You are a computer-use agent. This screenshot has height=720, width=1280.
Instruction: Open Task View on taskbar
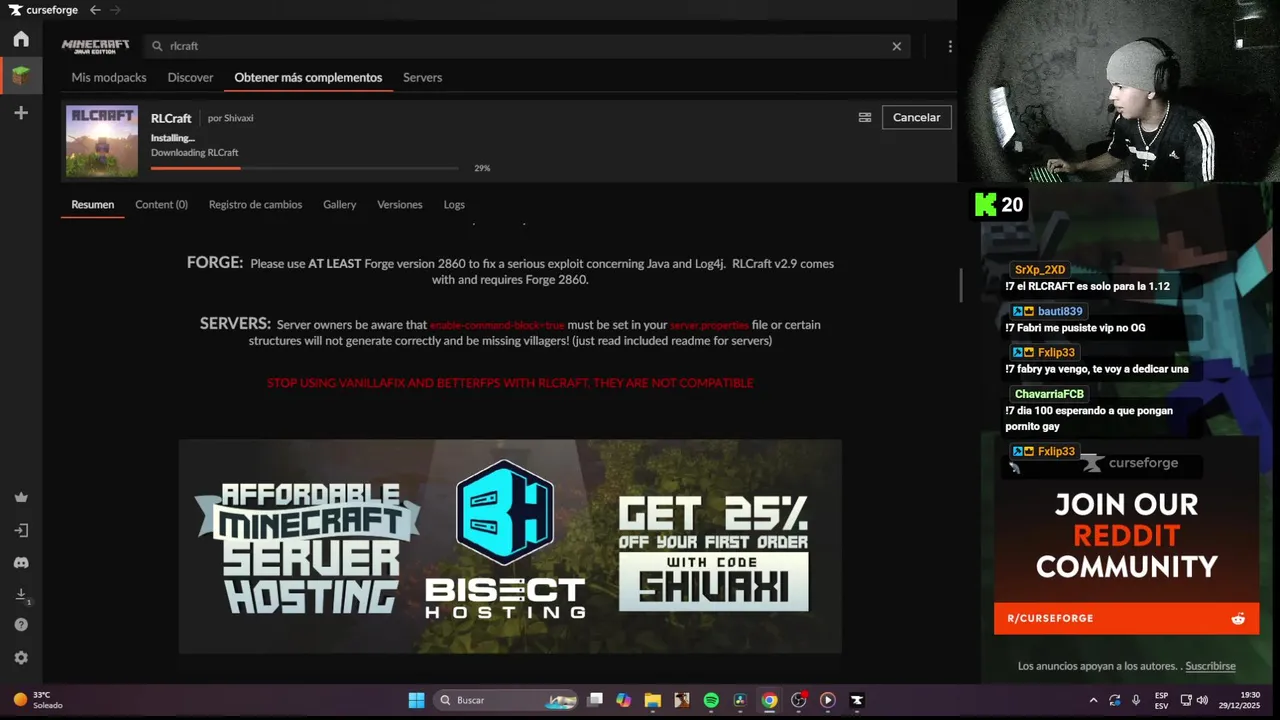point(595,700)
